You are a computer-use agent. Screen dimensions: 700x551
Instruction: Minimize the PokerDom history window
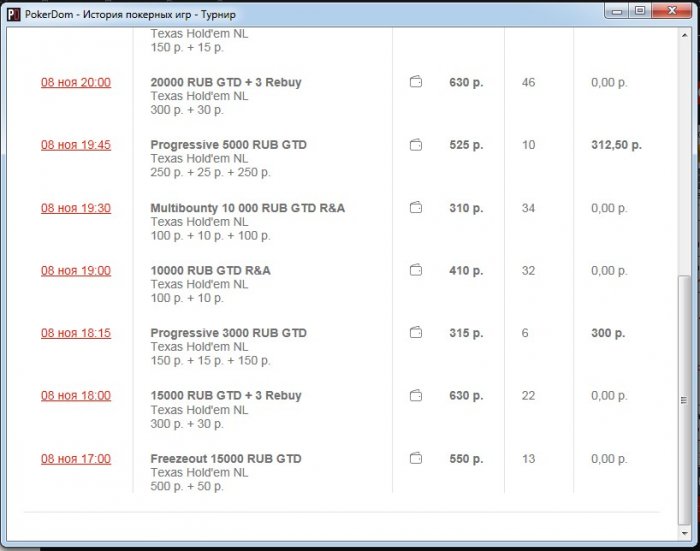617,11
